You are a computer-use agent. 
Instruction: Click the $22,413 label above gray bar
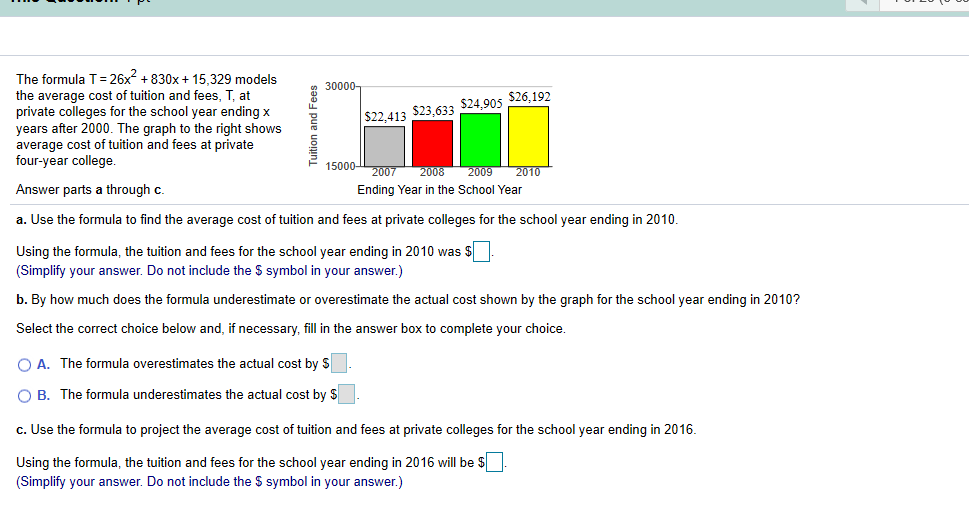pyautogui.click(x=385, y=117)
